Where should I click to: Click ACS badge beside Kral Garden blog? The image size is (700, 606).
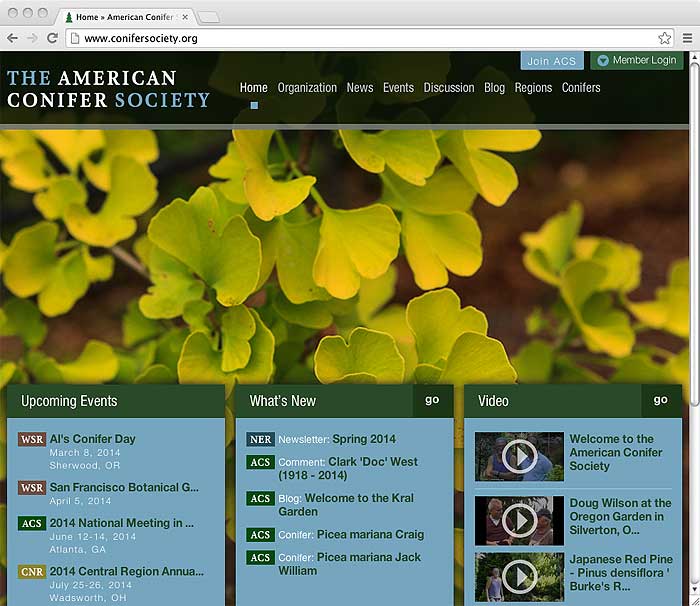point(260,498)
